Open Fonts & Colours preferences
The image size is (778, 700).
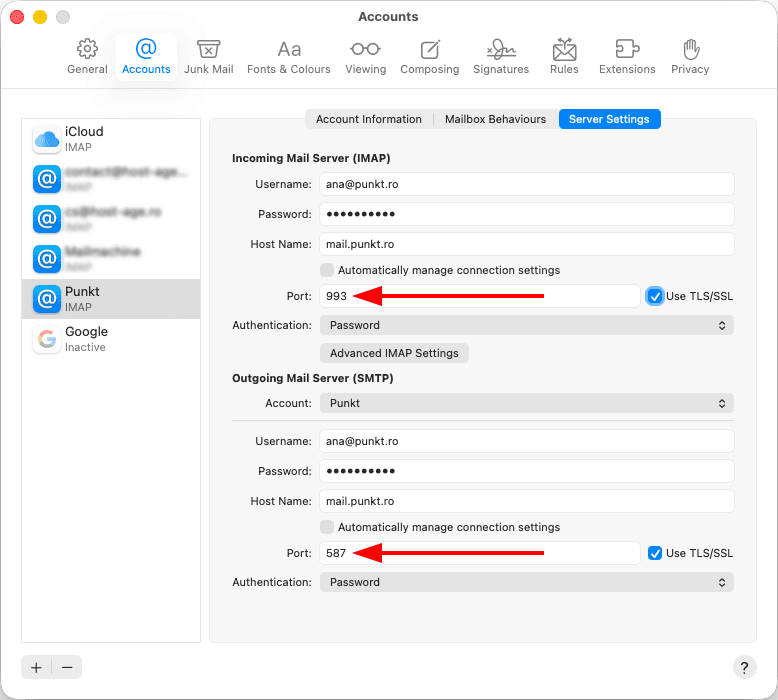pyautogui.click(x=289, y=57)
